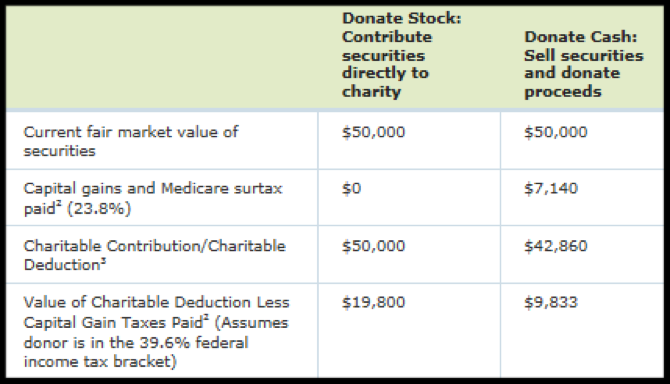The height and width of the screenshot is (384, 670).
Task: Click the Donate Cash column header
Action: [x=584, y=64]
